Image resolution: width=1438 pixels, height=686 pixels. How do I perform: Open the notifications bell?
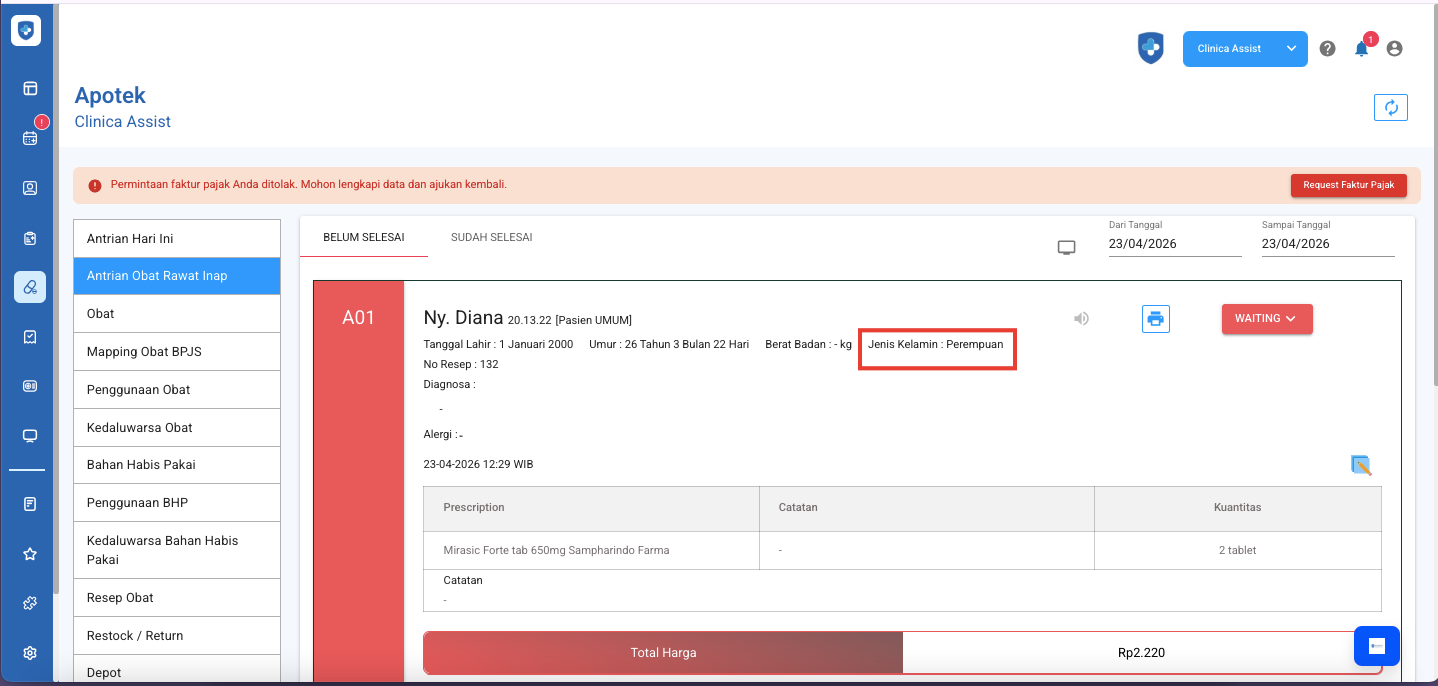[1361, 49]
